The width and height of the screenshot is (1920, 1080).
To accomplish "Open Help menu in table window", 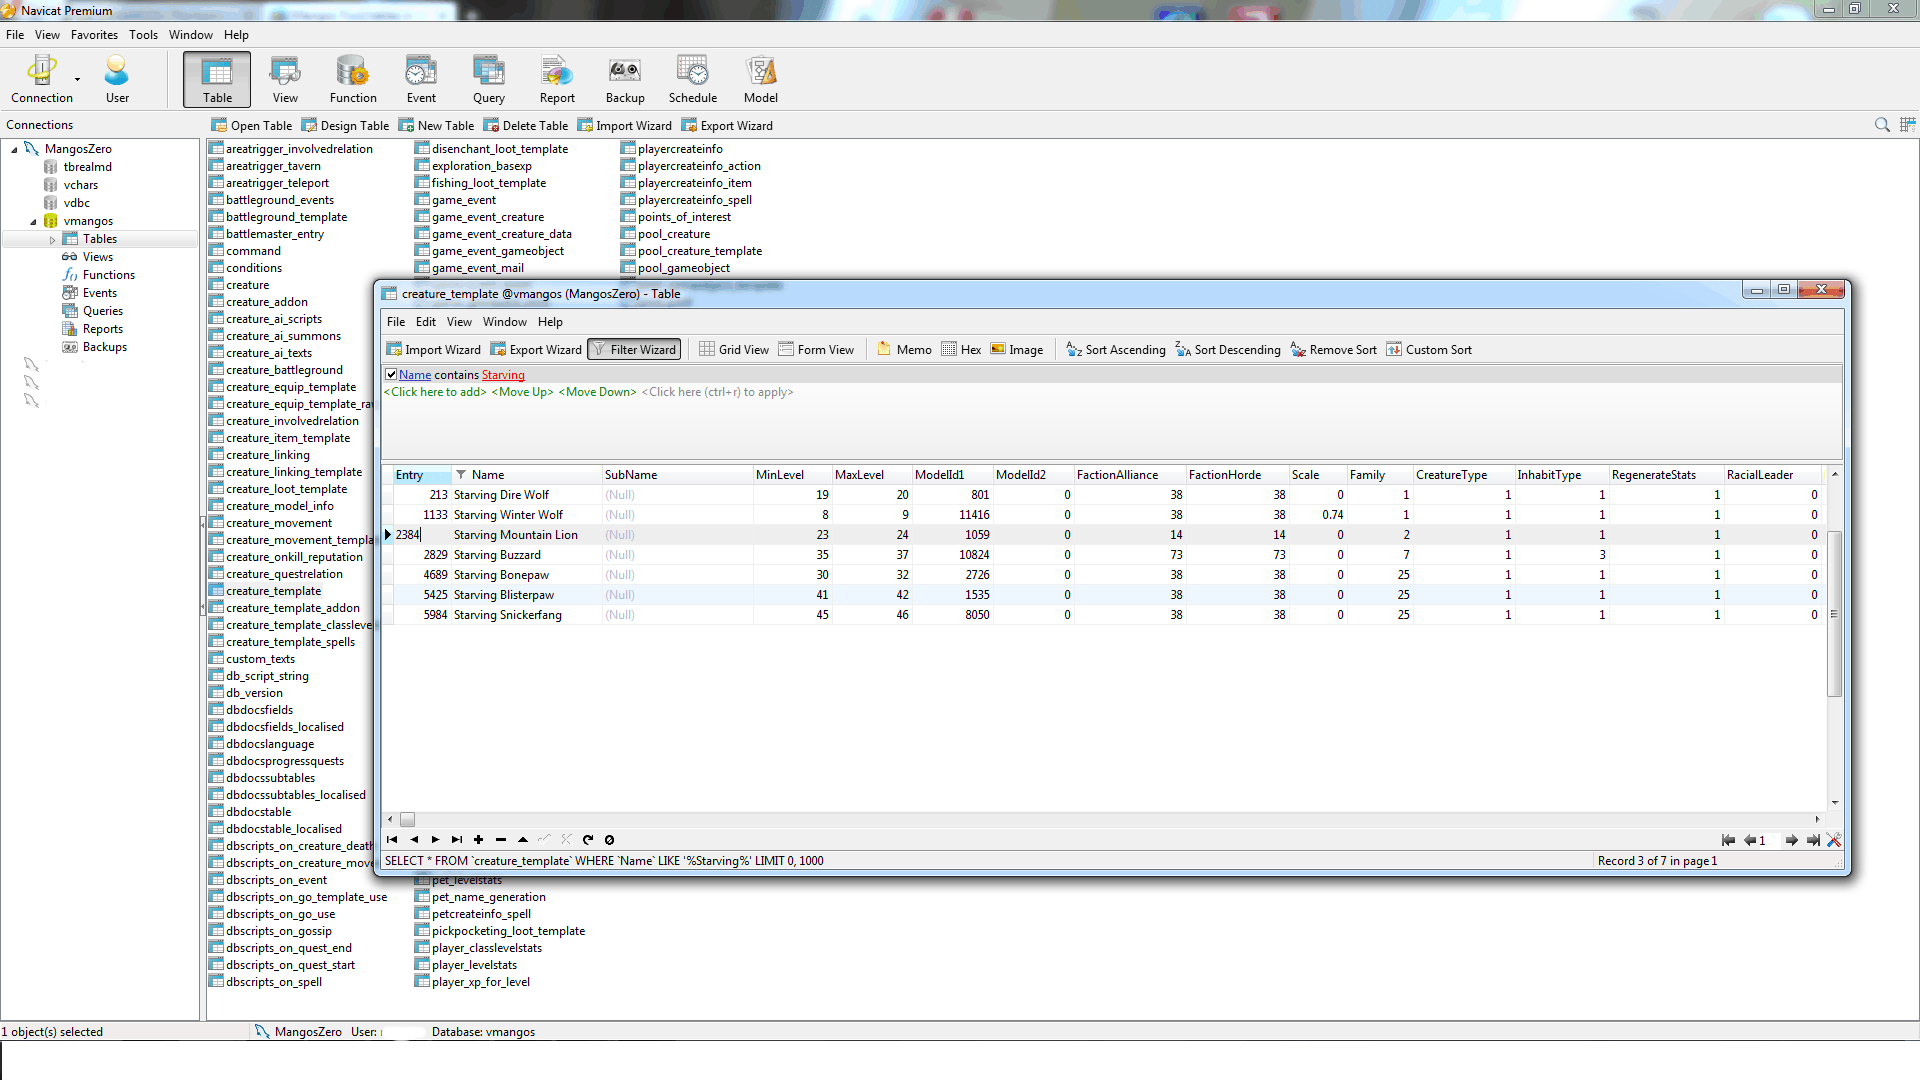I will (x=550, y=322).
